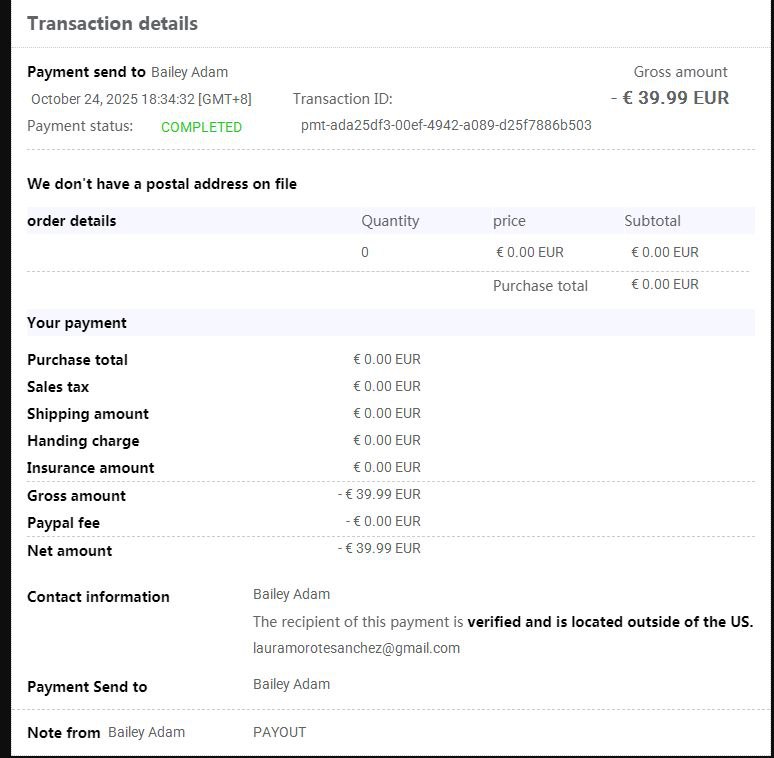This screenshot has width=774, height=758.
Task: Click the "Transaction details" heading
Action: [112, 23]
